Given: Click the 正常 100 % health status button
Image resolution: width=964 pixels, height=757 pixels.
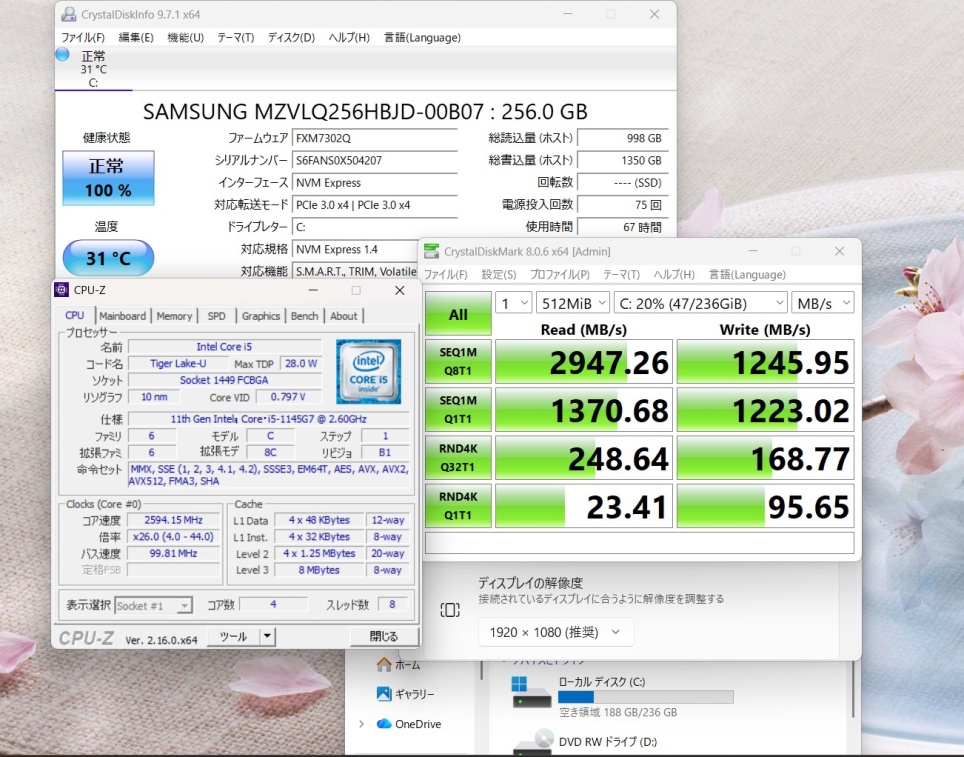Looking at the screenshot, I should (108, 178).
